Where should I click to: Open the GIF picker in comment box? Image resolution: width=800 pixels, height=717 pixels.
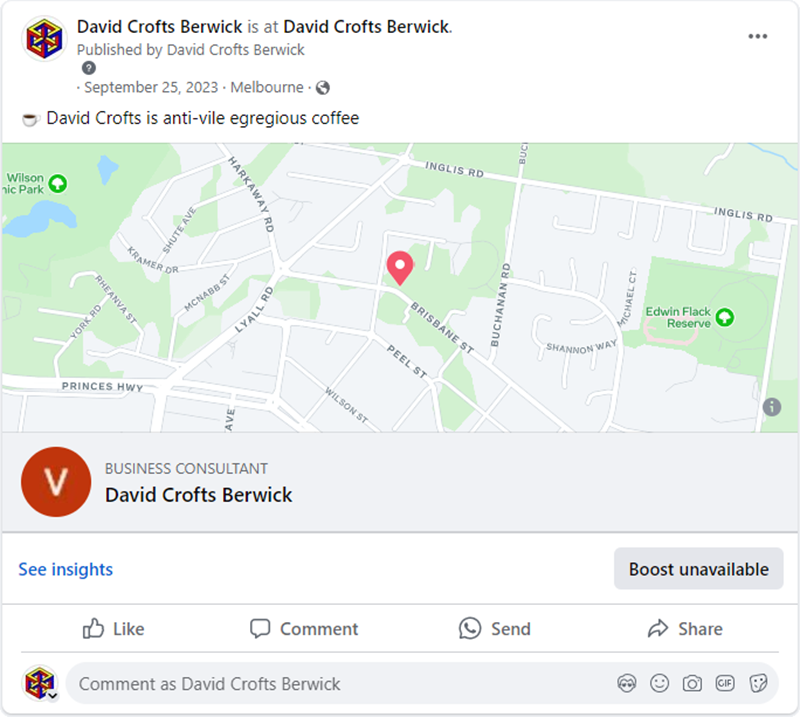coord(725,683)
